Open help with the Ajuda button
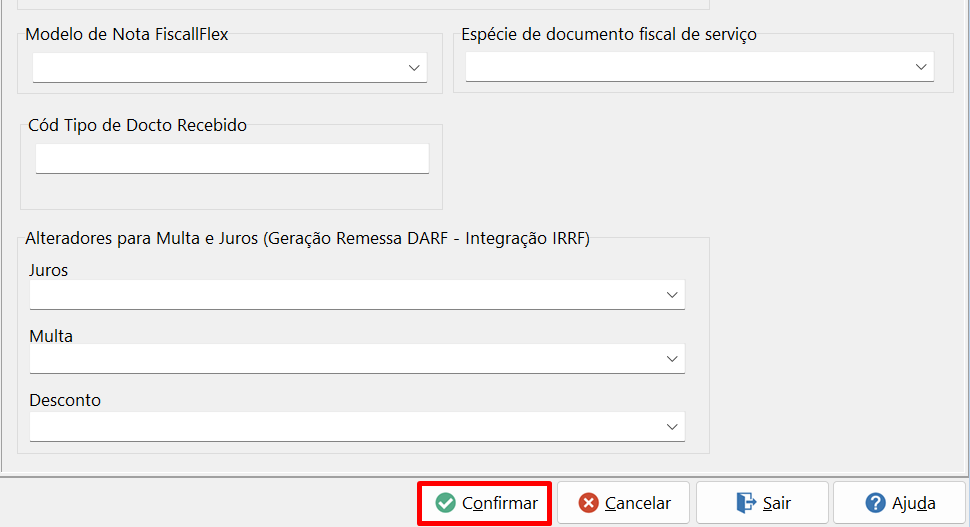The height and width of the screenshot is (527, 970). (899, 503)
